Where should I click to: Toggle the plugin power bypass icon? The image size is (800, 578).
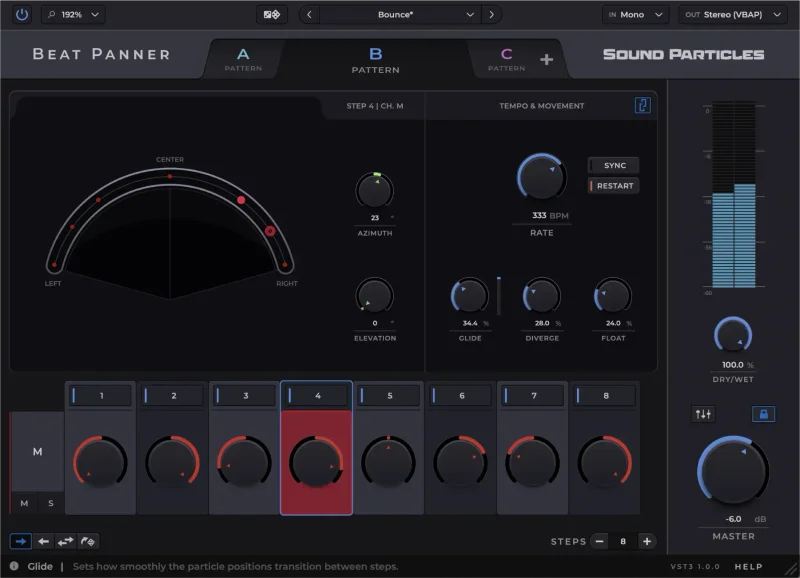point(21,14)
